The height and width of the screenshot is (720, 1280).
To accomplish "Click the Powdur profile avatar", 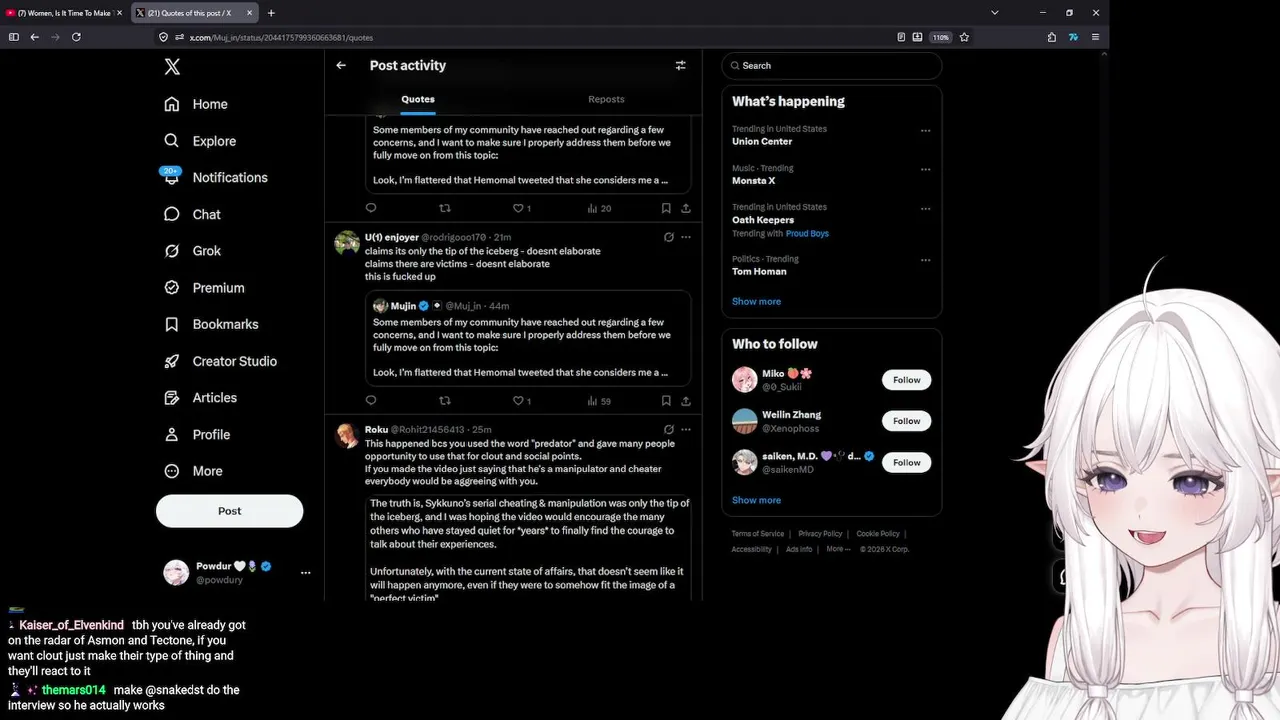I will 176,572.
